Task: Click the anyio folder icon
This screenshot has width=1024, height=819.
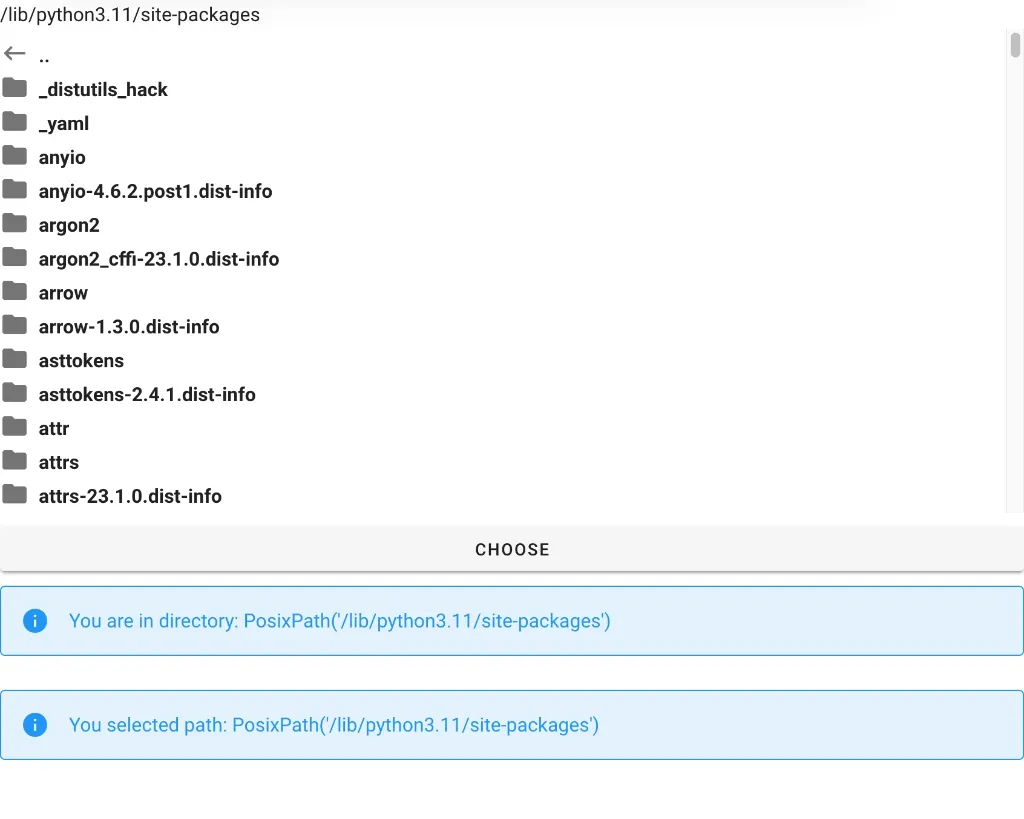Action: (x=14, y=156)
